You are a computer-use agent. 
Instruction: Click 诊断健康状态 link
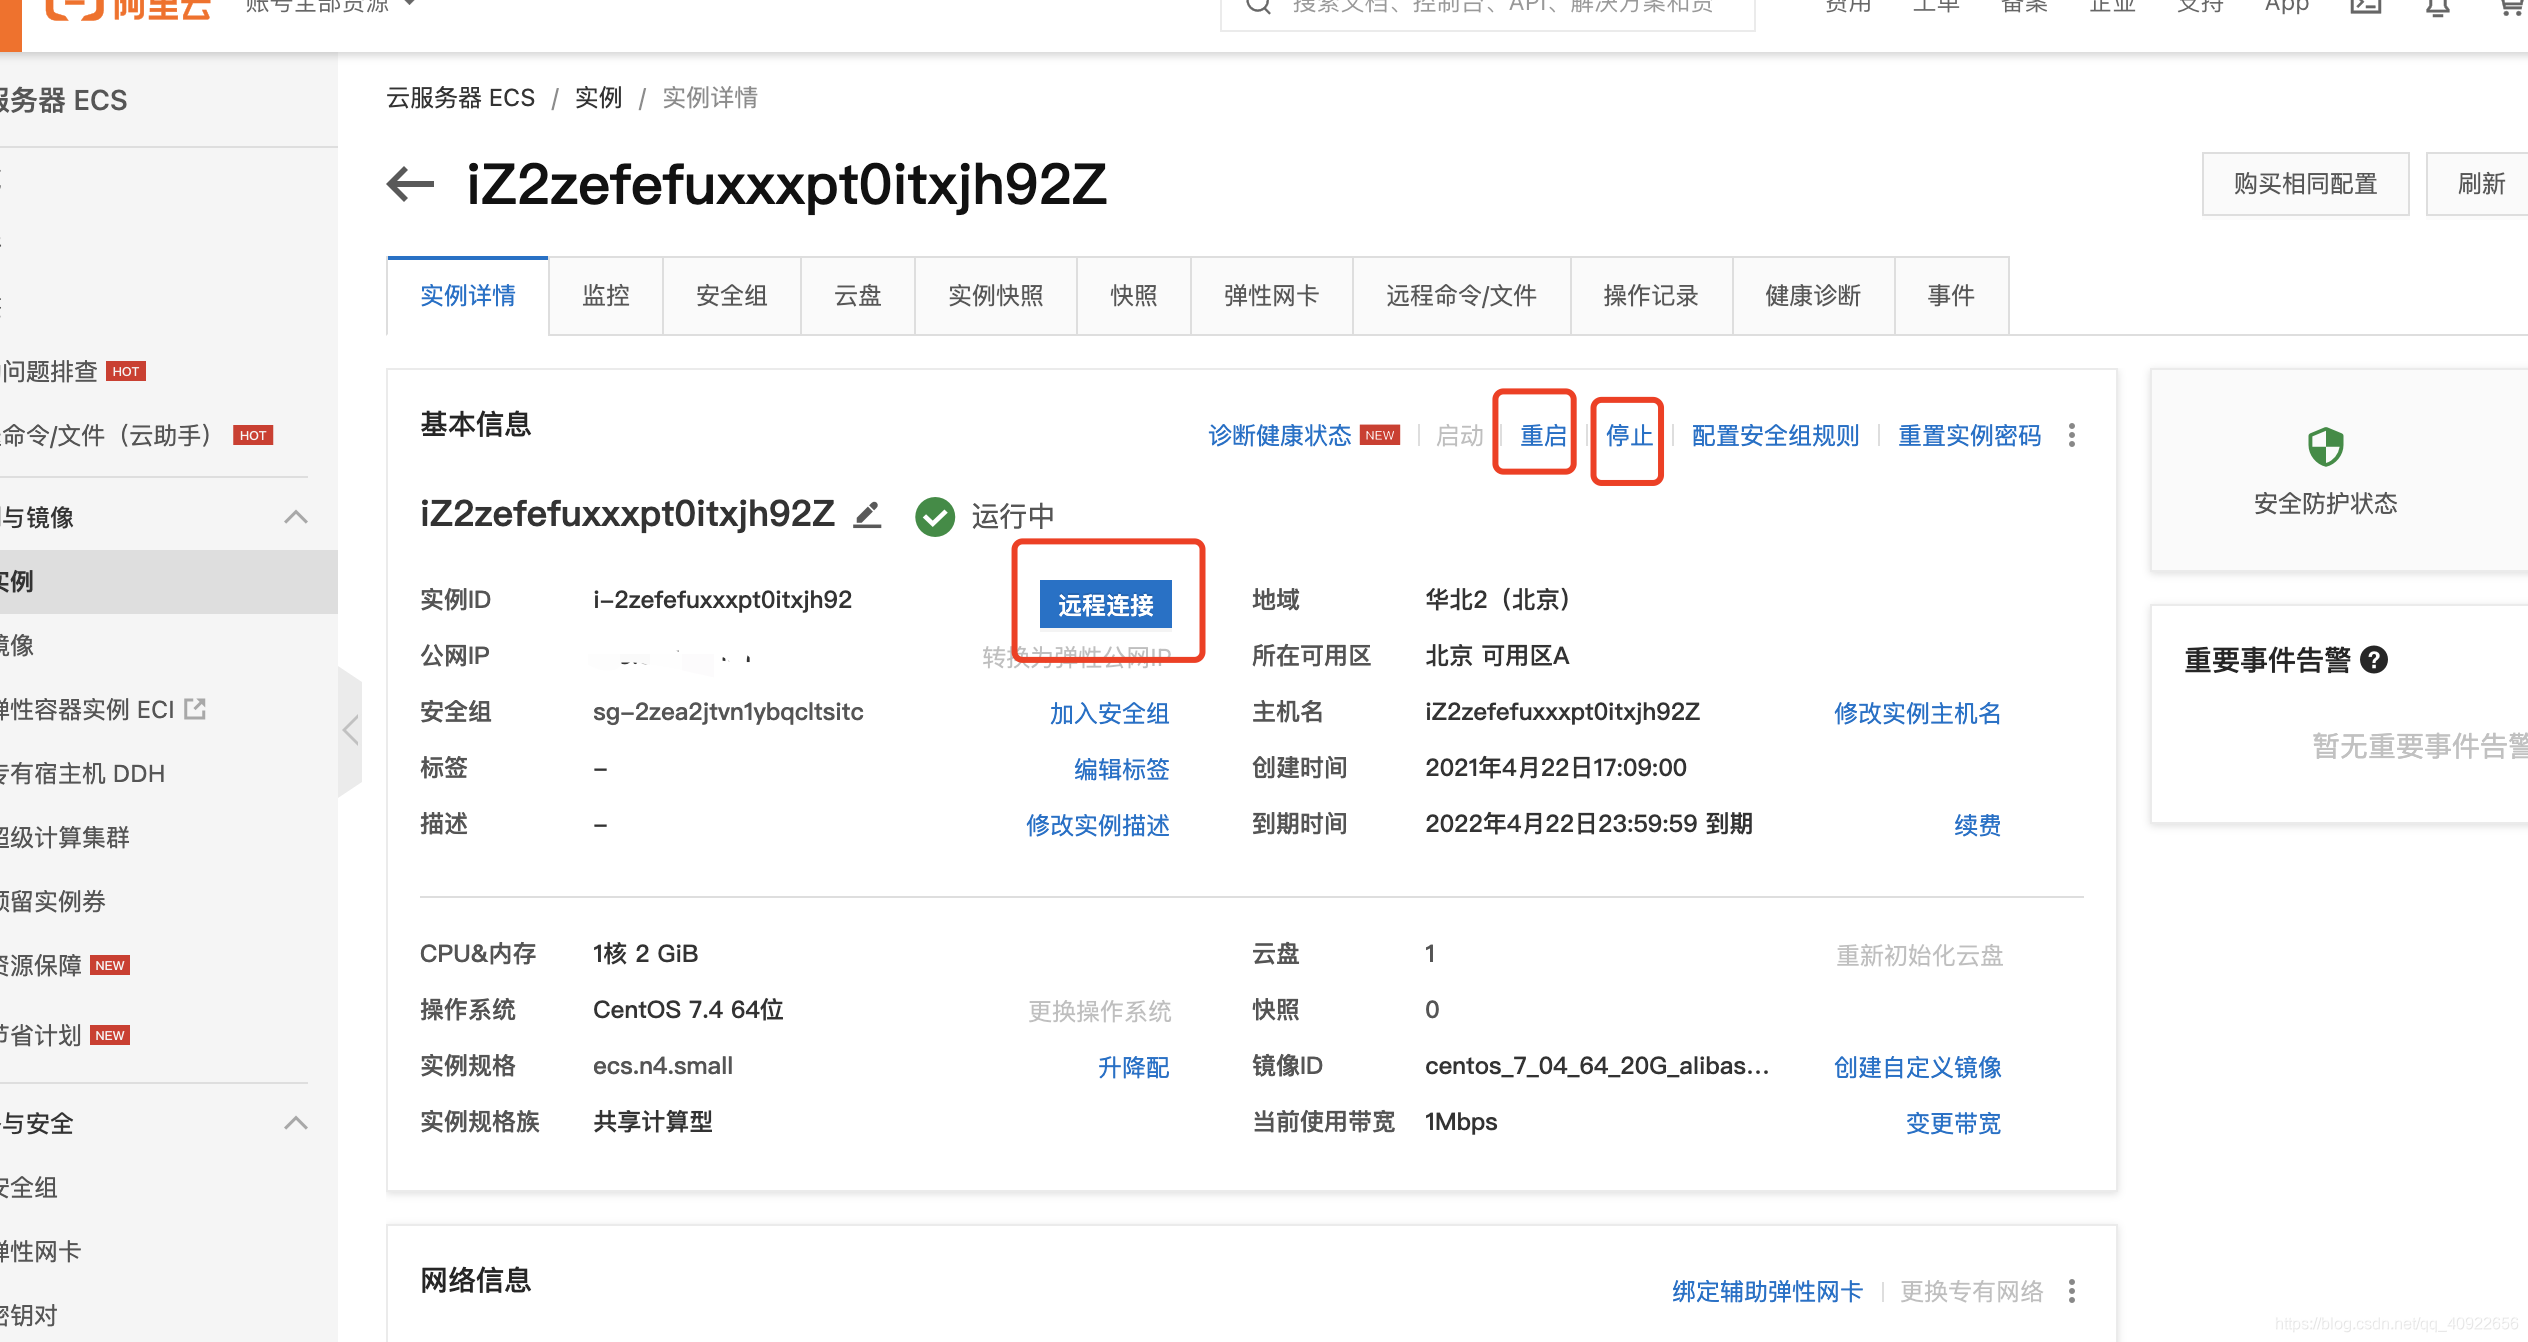coord(1280,435)
